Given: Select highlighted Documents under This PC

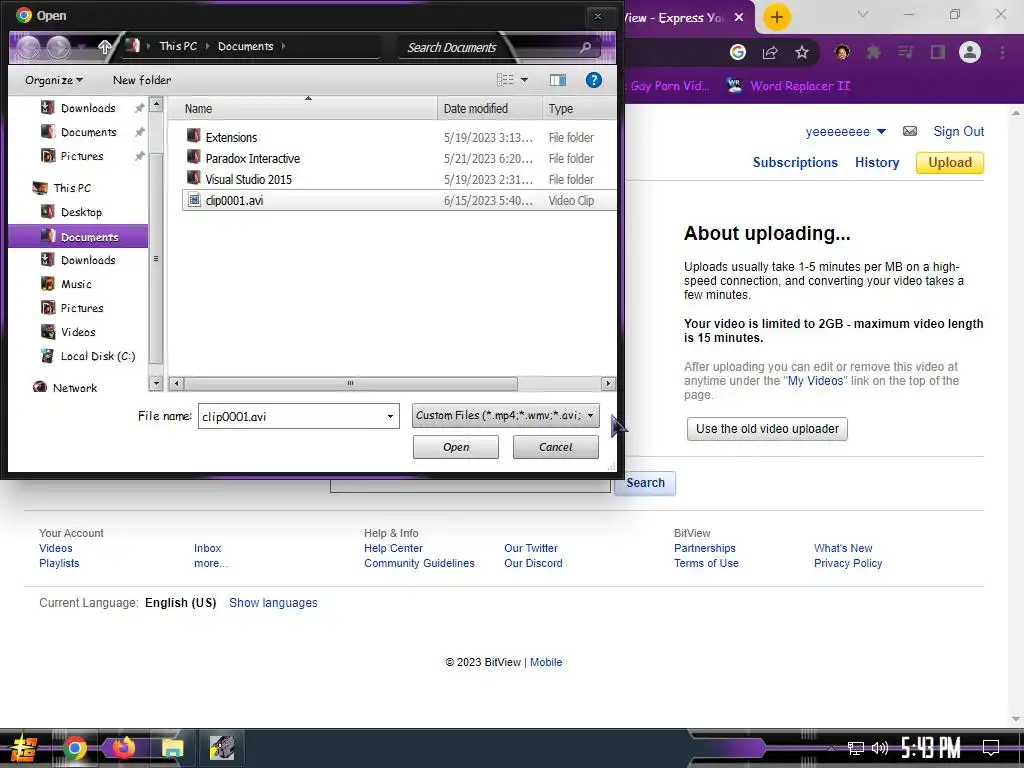Looking at the screenshot, I should point(78,236).
